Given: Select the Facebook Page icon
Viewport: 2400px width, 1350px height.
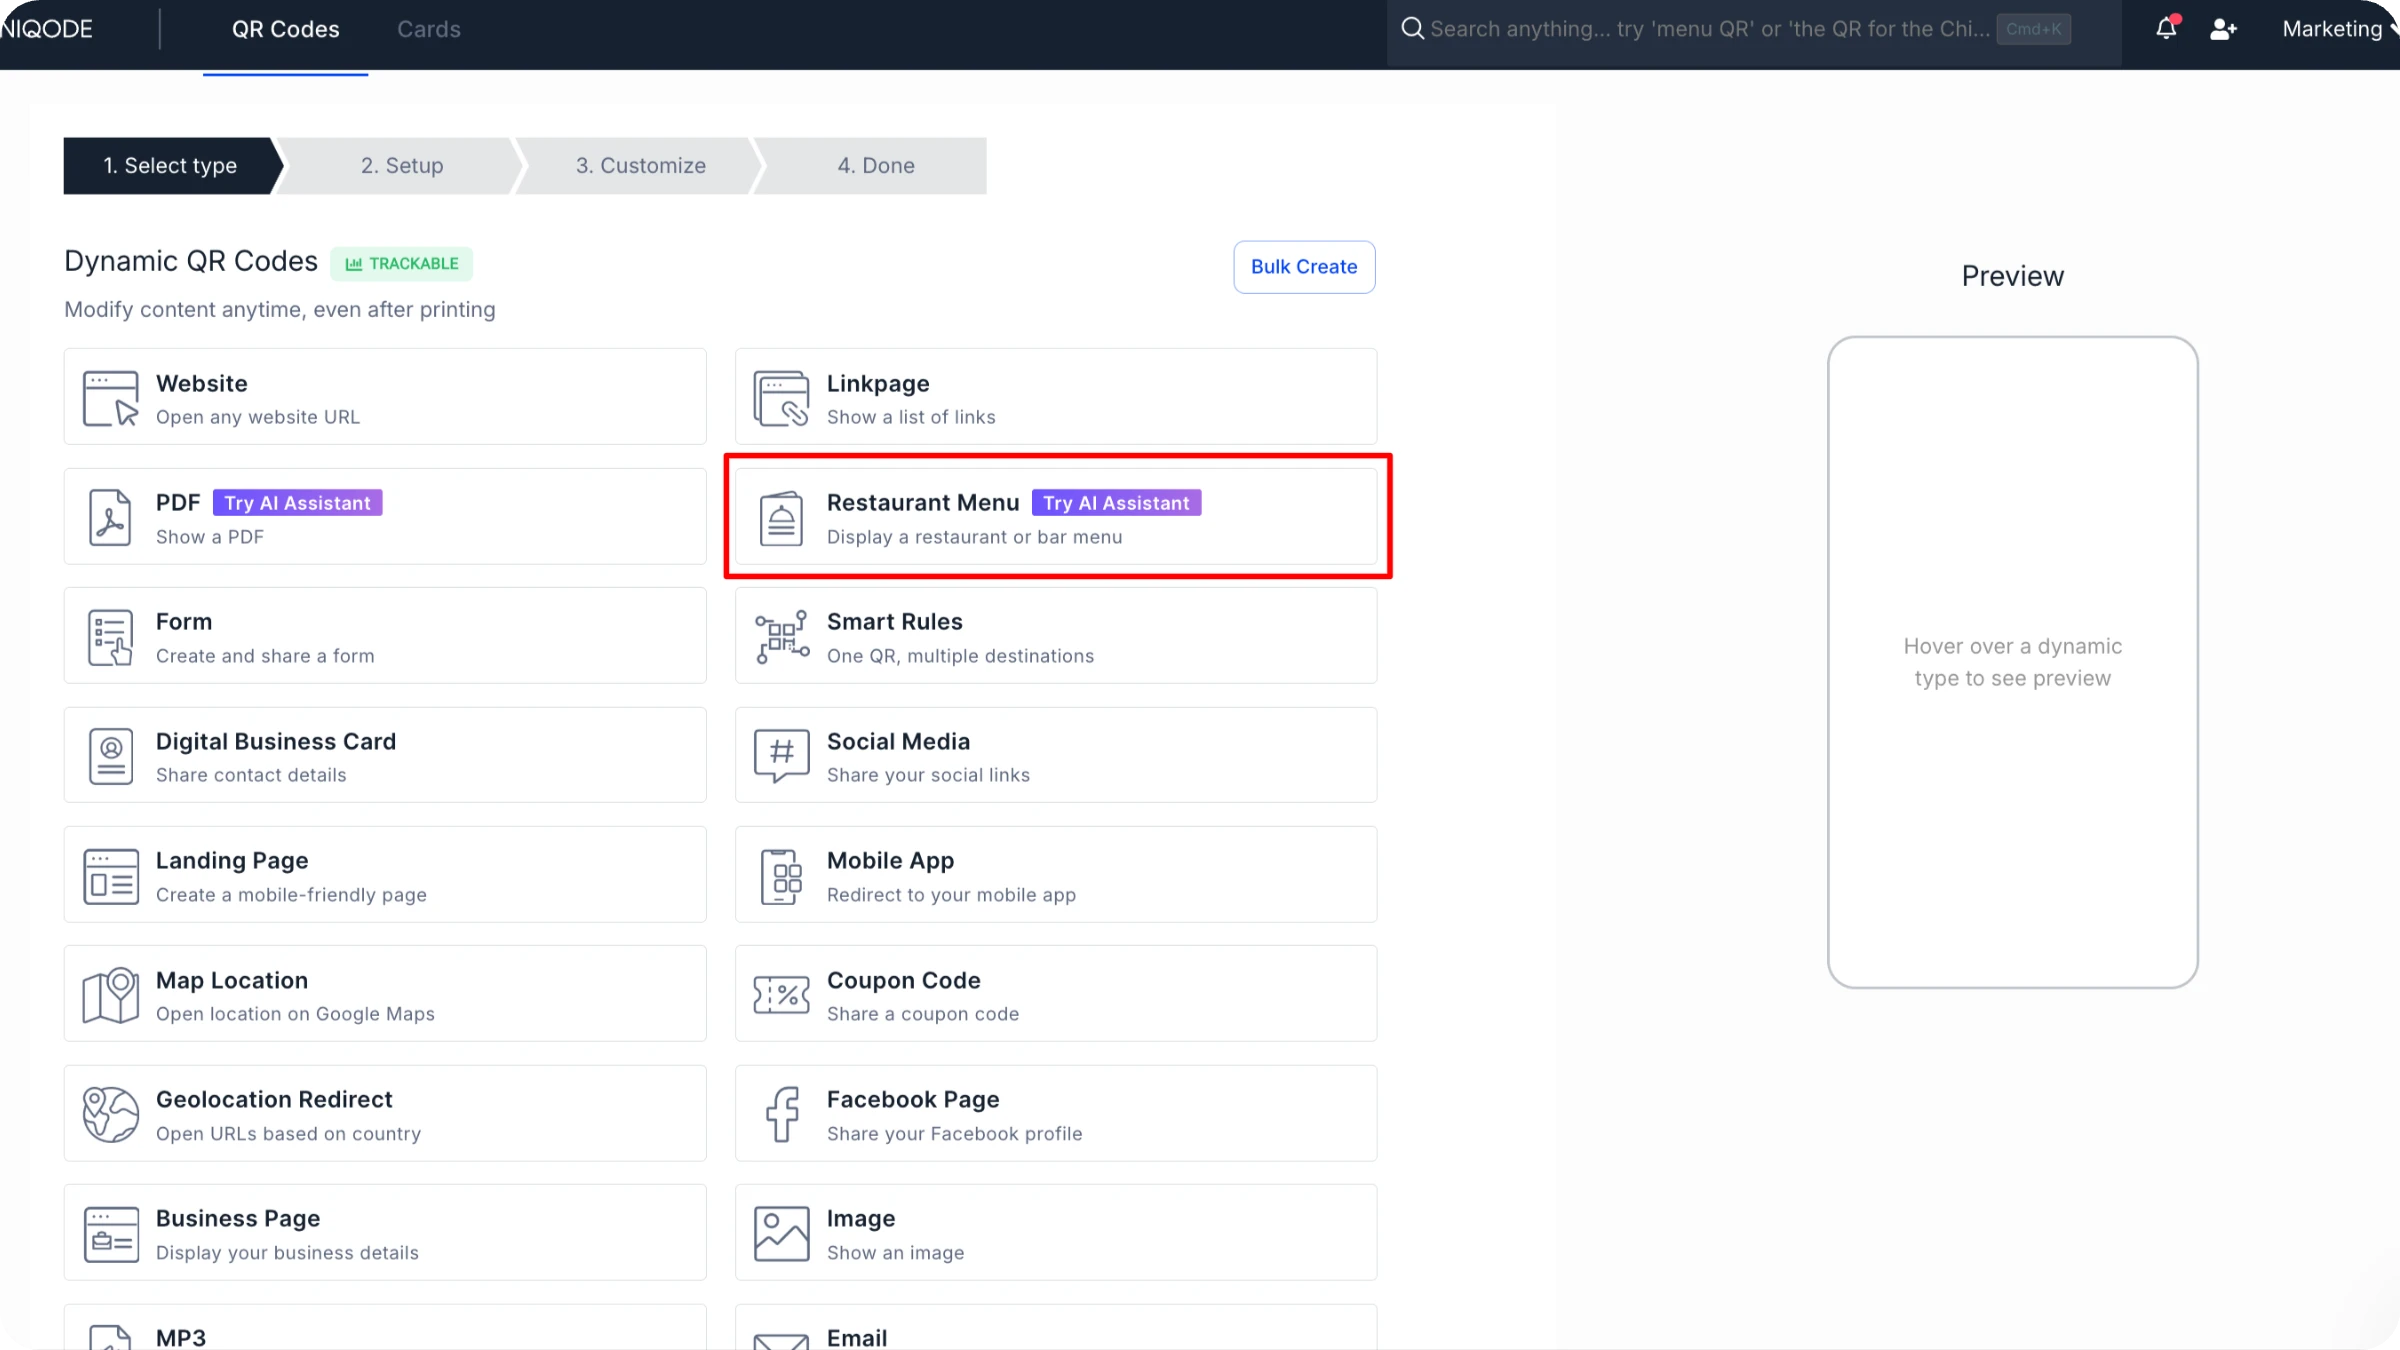Looking at the screenshot, I should pyautogui.click(x=782, y=1114).
